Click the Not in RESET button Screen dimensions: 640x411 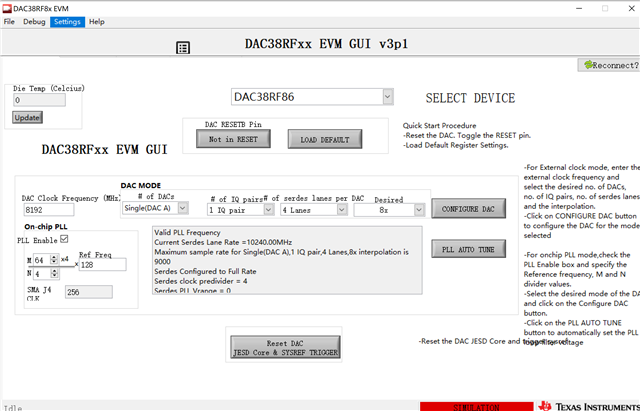click(x=233, y=139)
